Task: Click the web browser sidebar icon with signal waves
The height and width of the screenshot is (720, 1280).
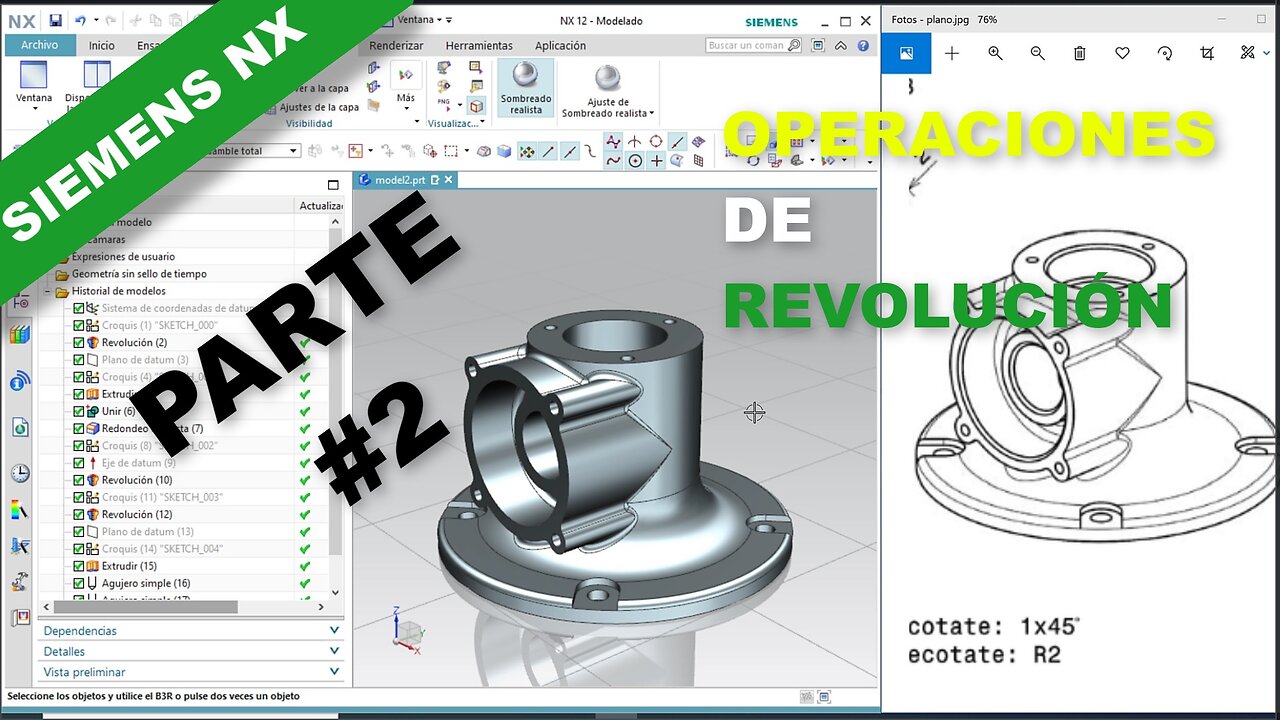Action: coord(19,381)
